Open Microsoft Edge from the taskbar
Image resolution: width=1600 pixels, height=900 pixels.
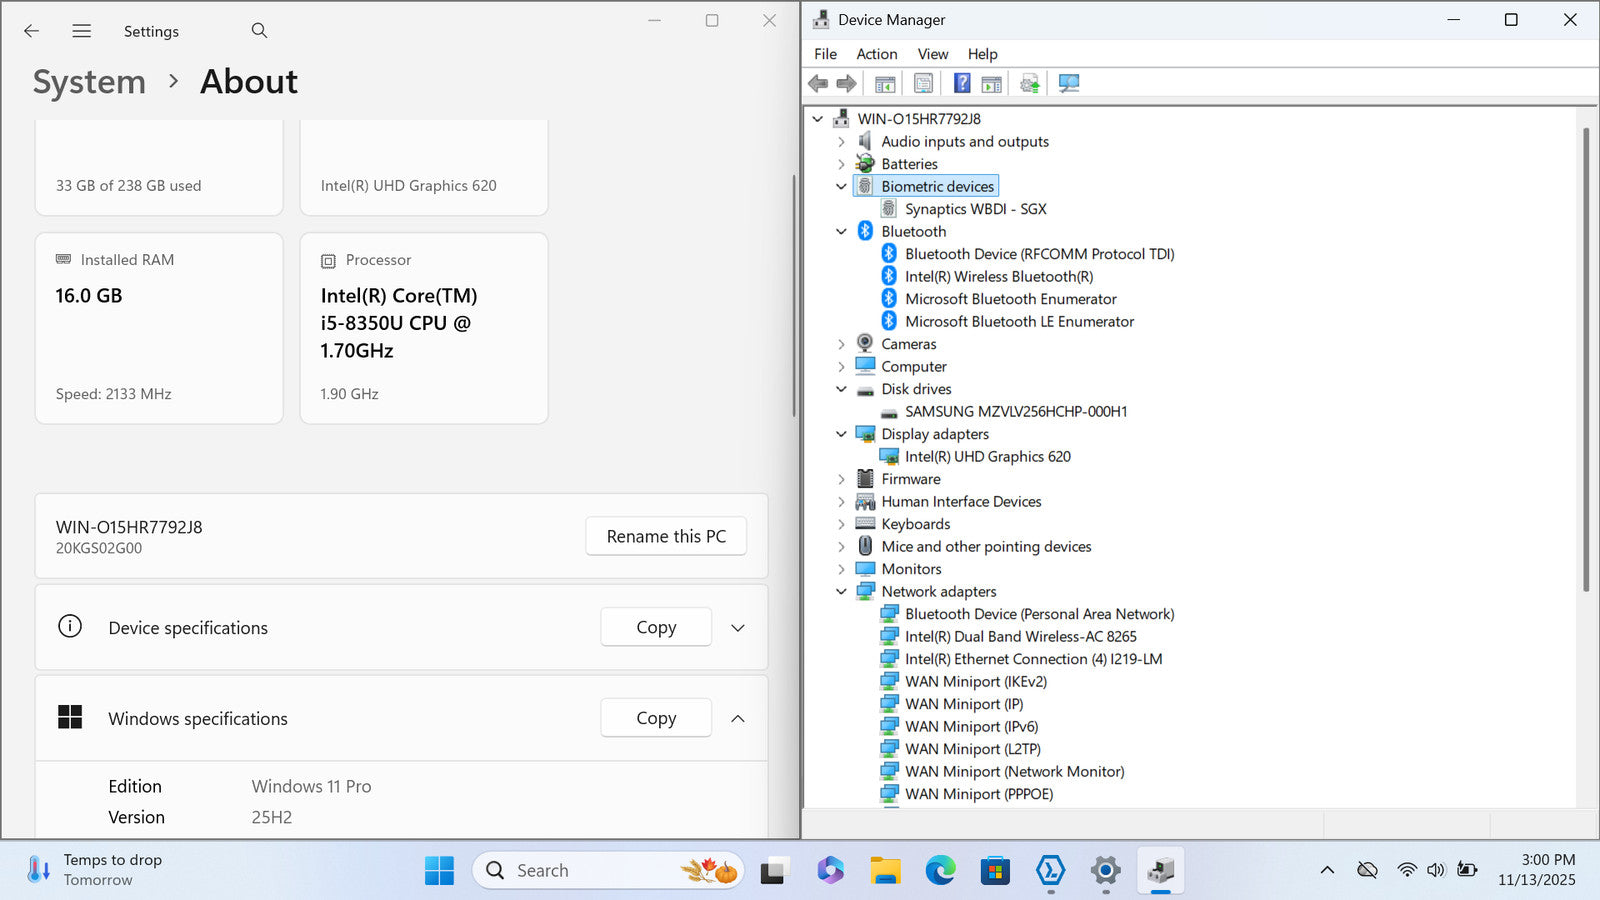click(940, 871)
